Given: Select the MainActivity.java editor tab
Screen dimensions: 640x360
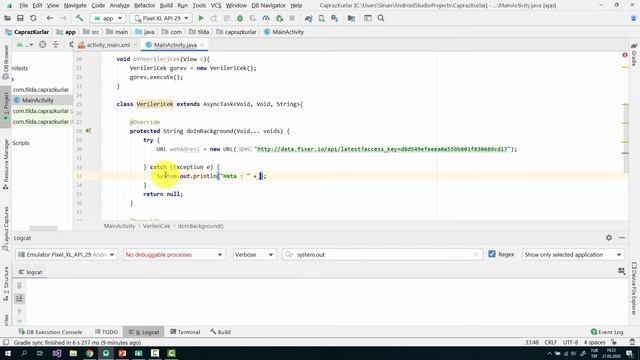Looking at the screenshot, I should point(175,45).
